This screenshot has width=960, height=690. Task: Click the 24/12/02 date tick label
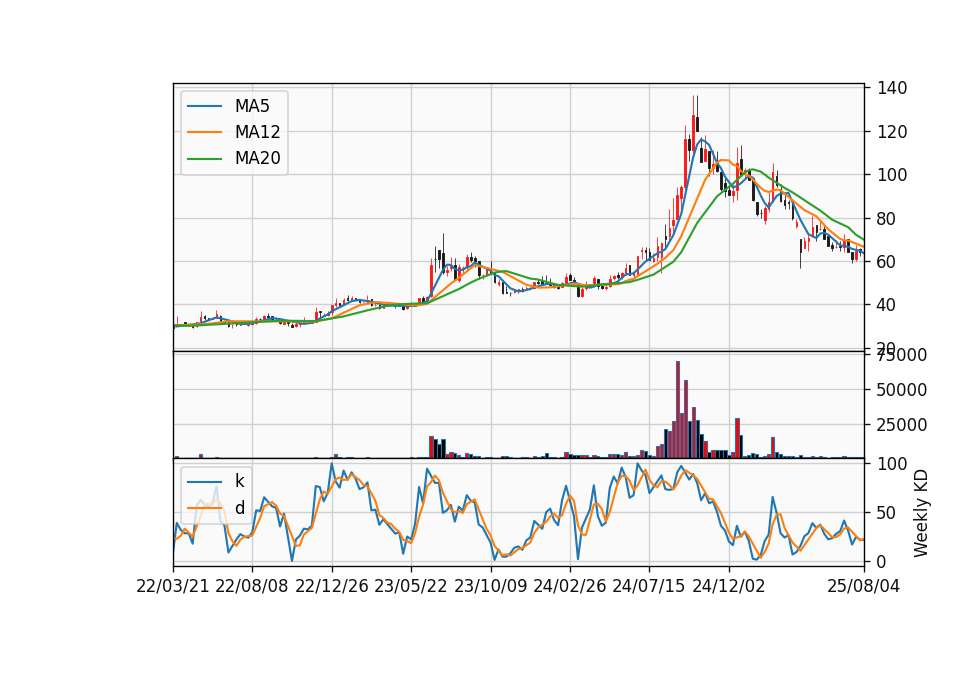(x=729, y=586)
